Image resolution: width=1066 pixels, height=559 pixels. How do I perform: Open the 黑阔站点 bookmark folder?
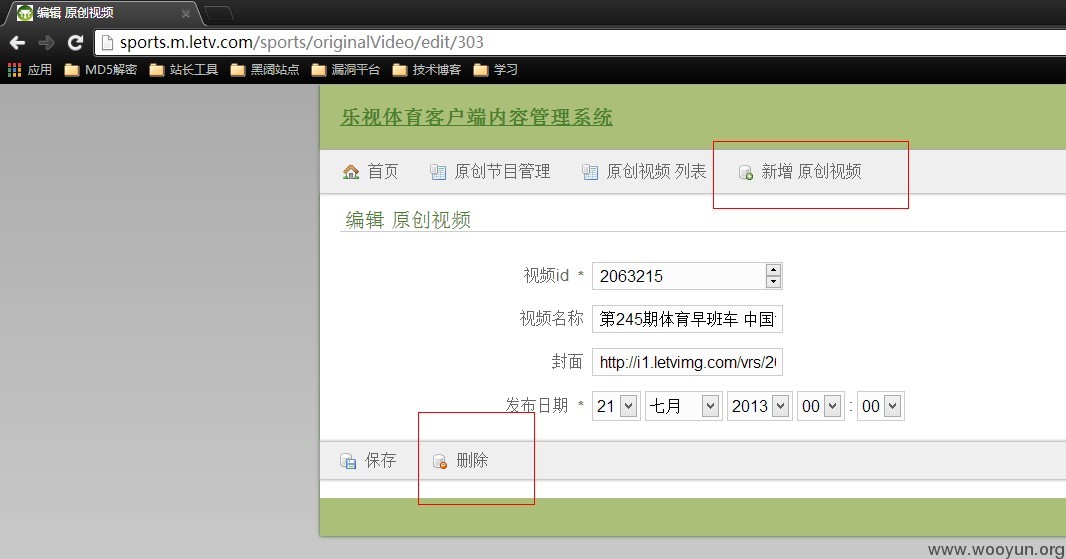[264, 69]
